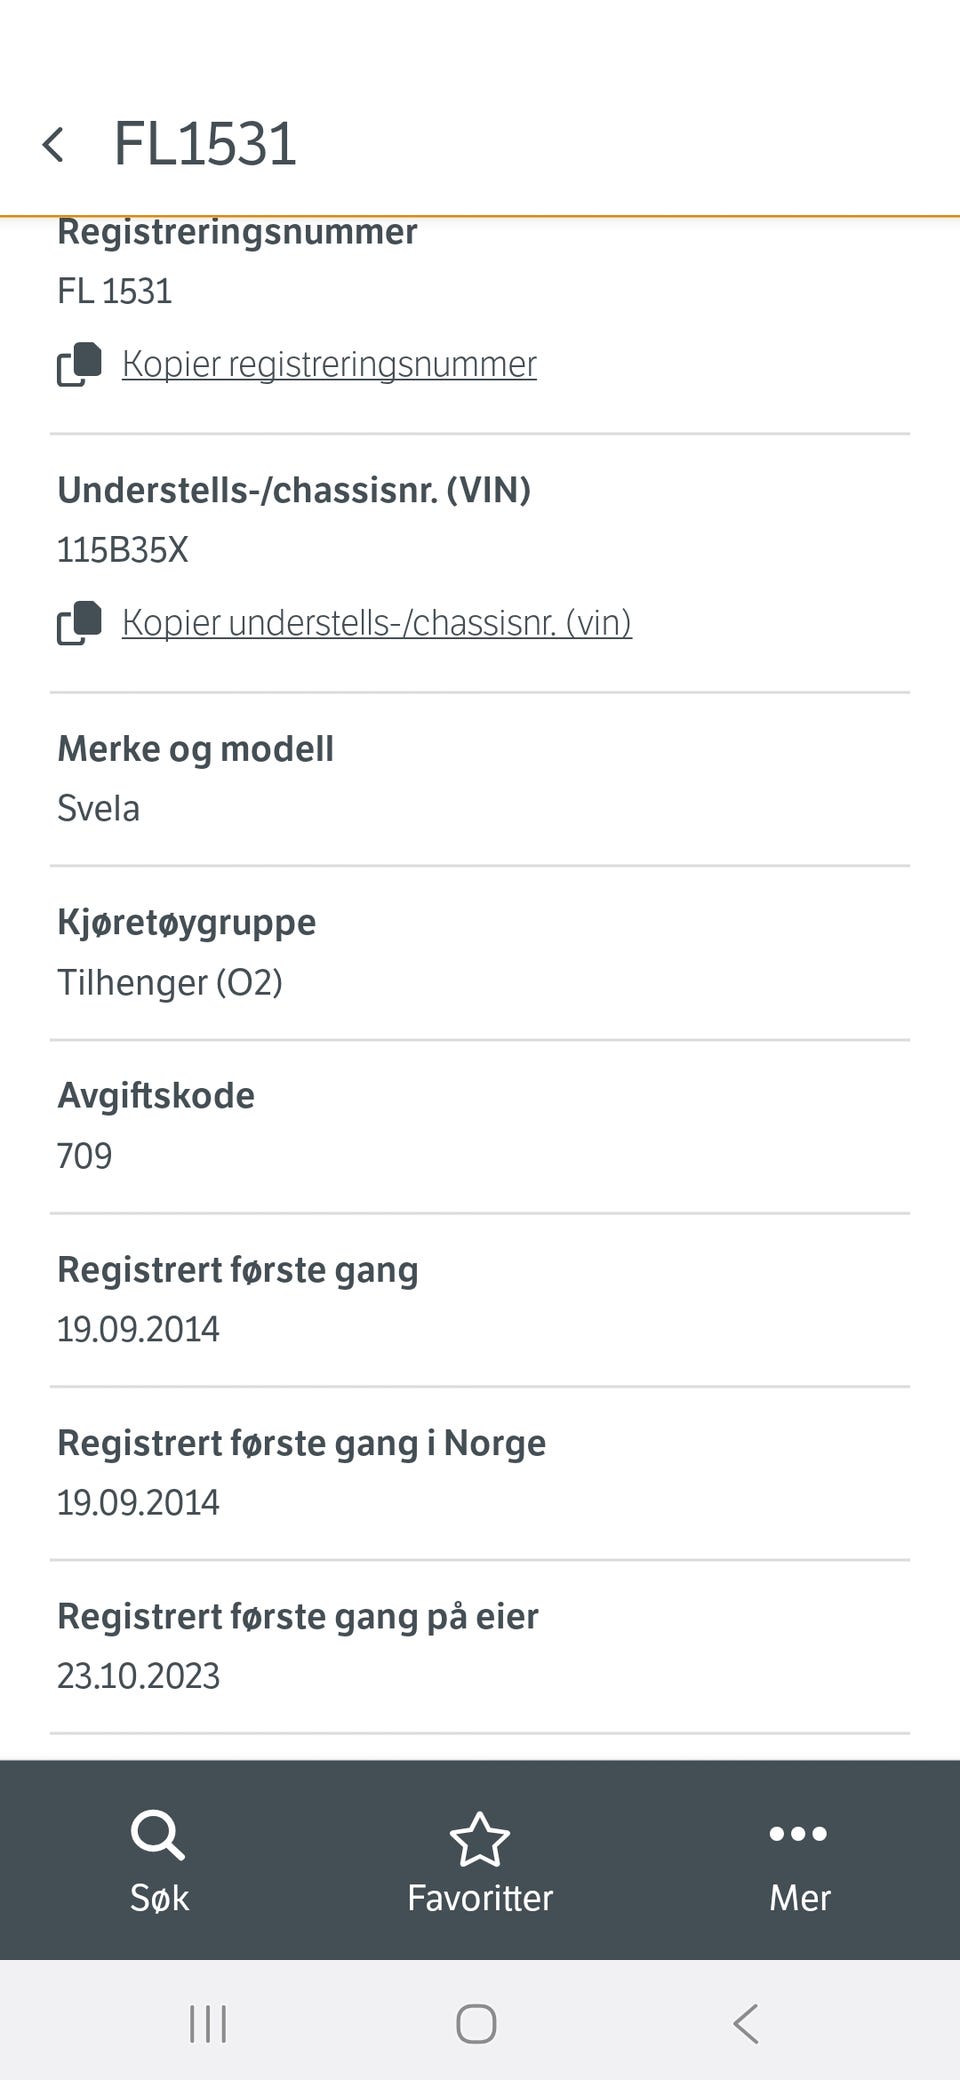The image size is (960, 2080).
Task: Tap copy icon next to Kopier registreringsnummer
Action: tap(80, 364)
